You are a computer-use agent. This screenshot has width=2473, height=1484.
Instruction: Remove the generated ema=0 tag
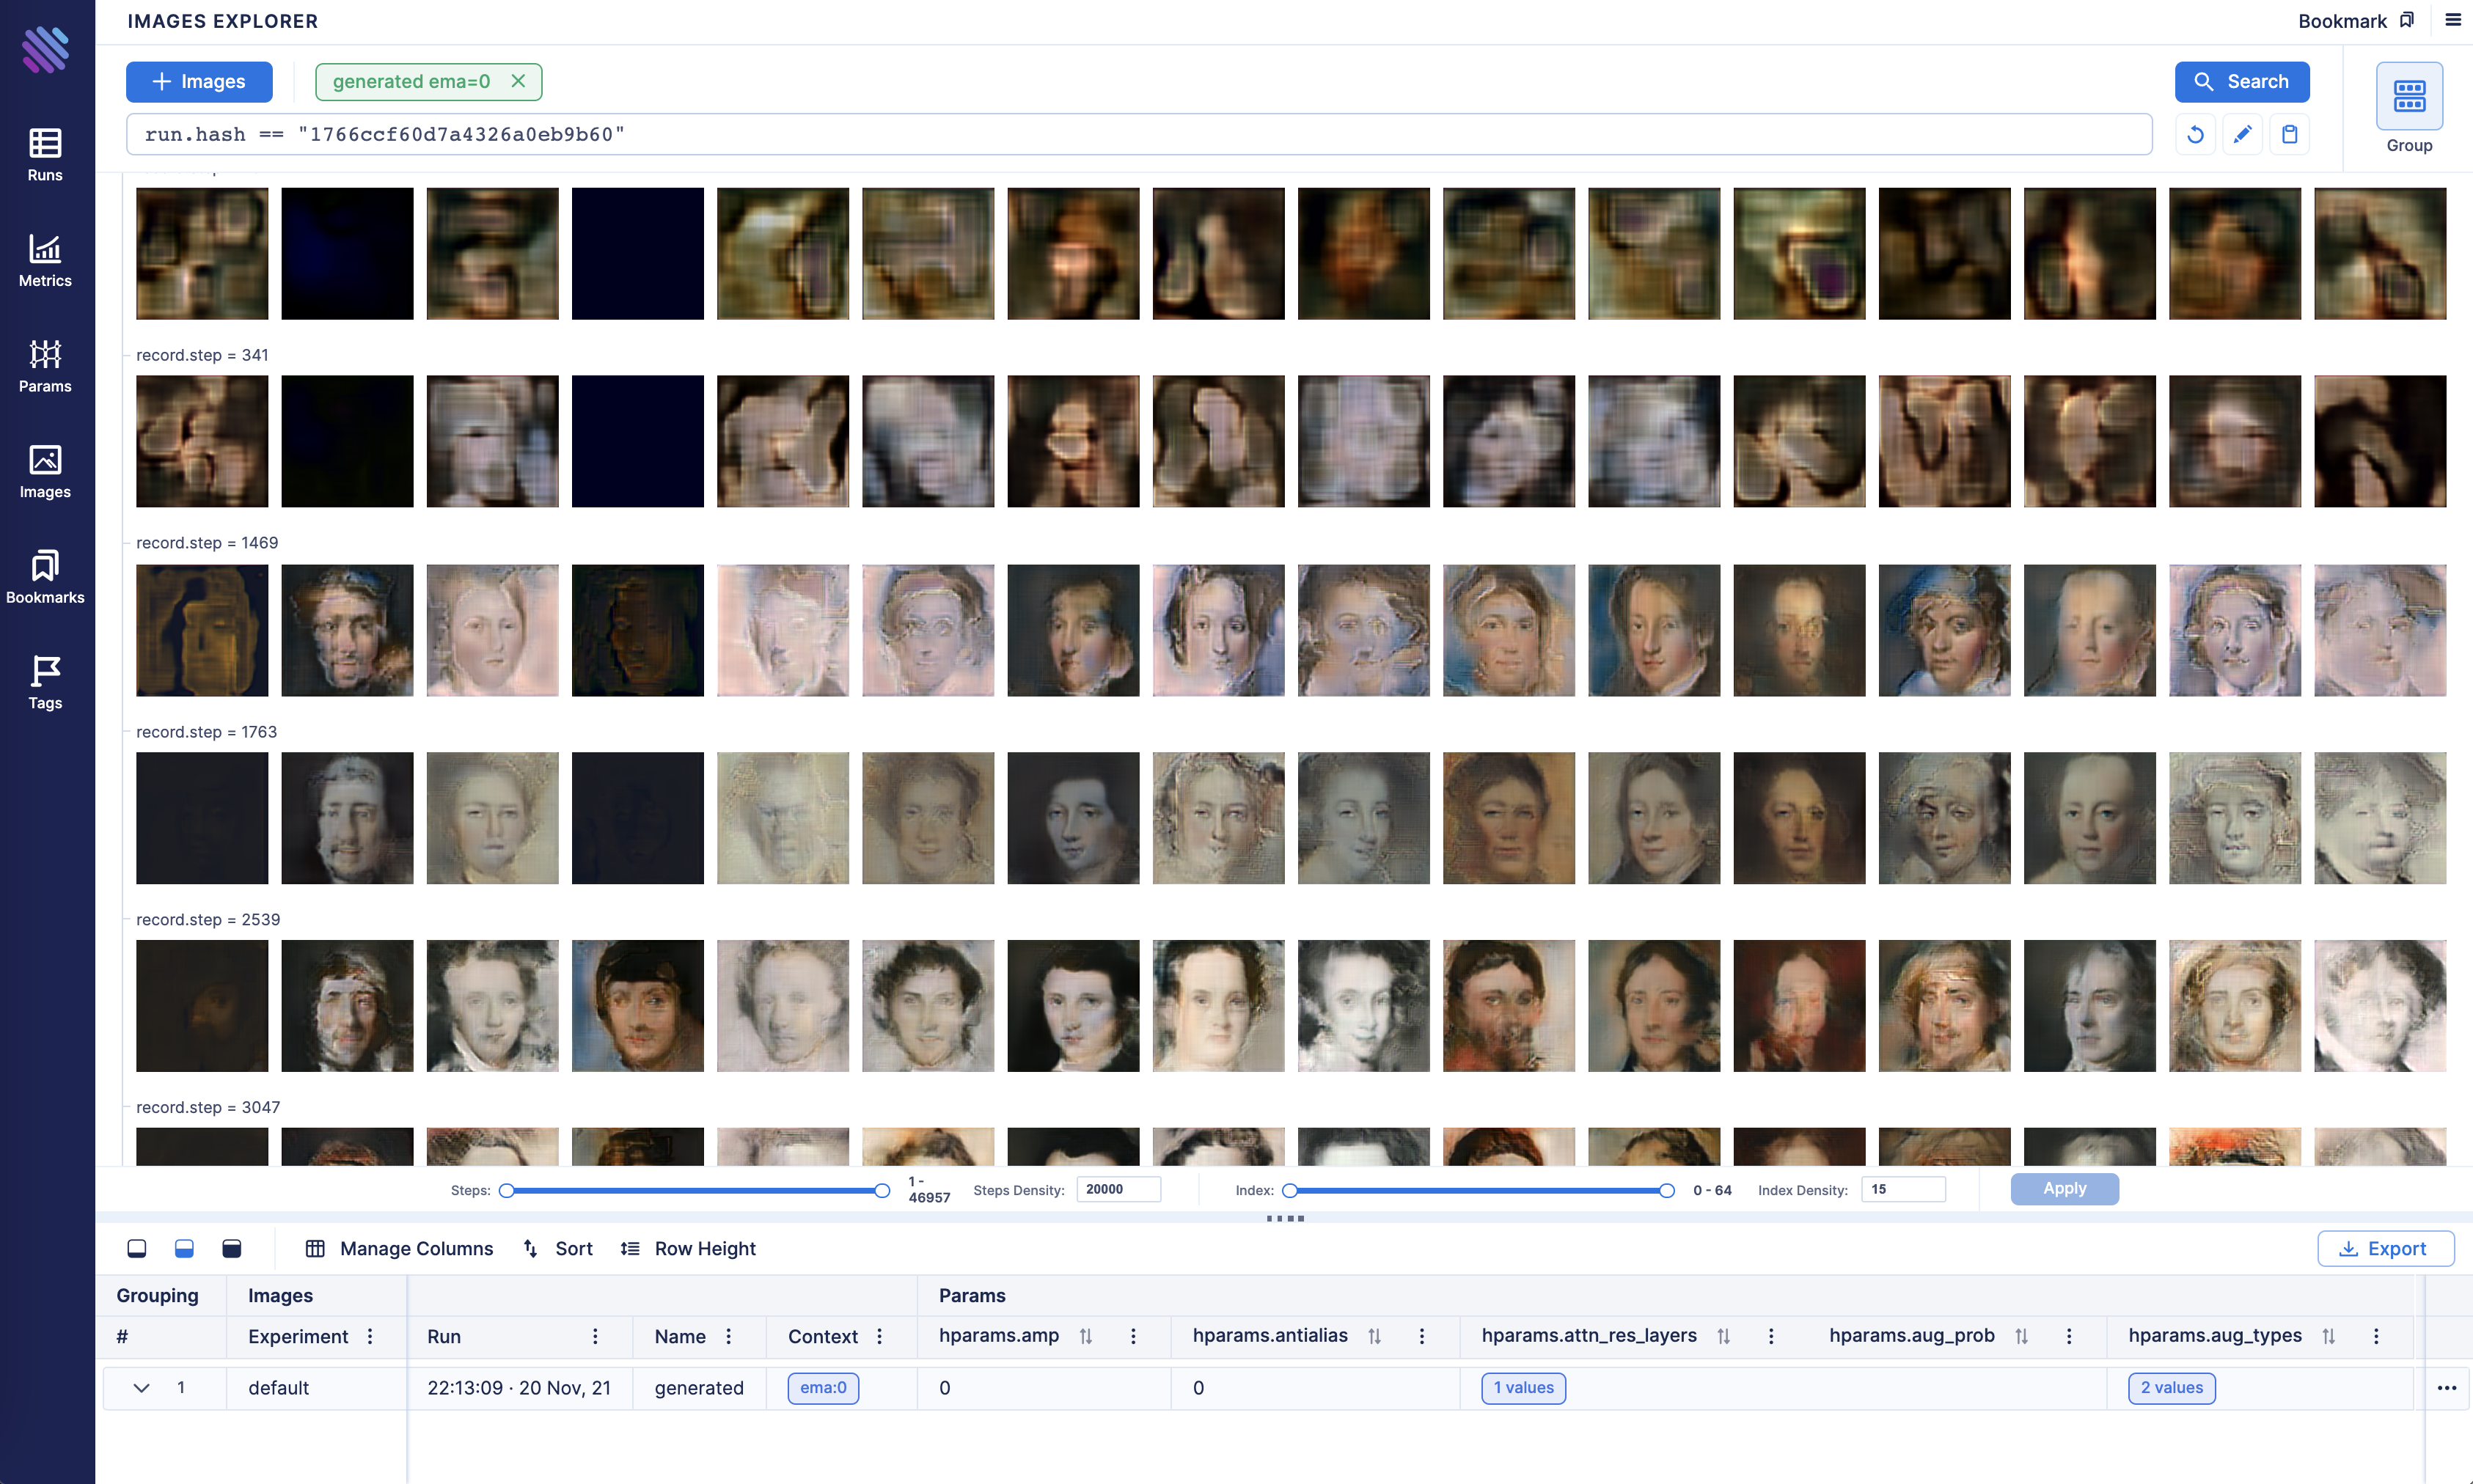click(x=518, y=81)
